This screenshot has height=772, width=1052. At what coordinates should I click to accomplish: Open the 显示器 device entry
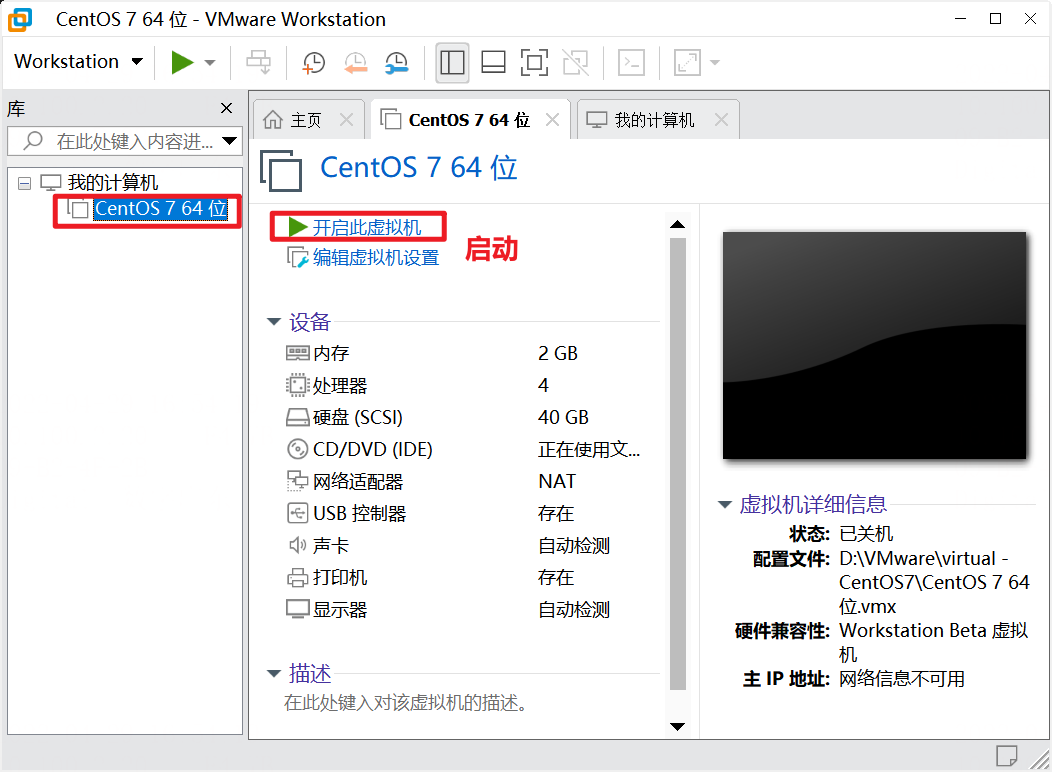coord(340,610)
